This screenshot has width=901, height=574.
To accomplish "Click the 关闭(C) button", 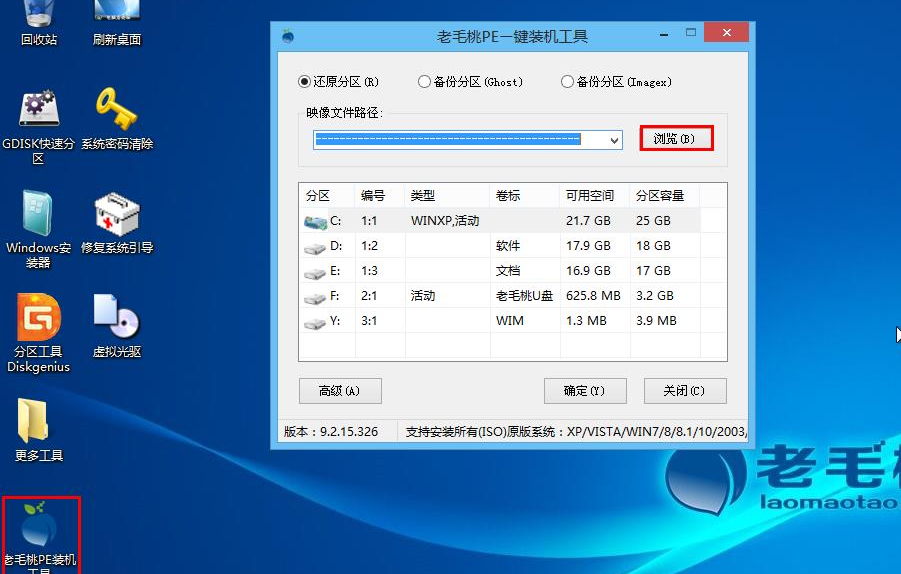I will pyautogui.click(x=685, y=391).
